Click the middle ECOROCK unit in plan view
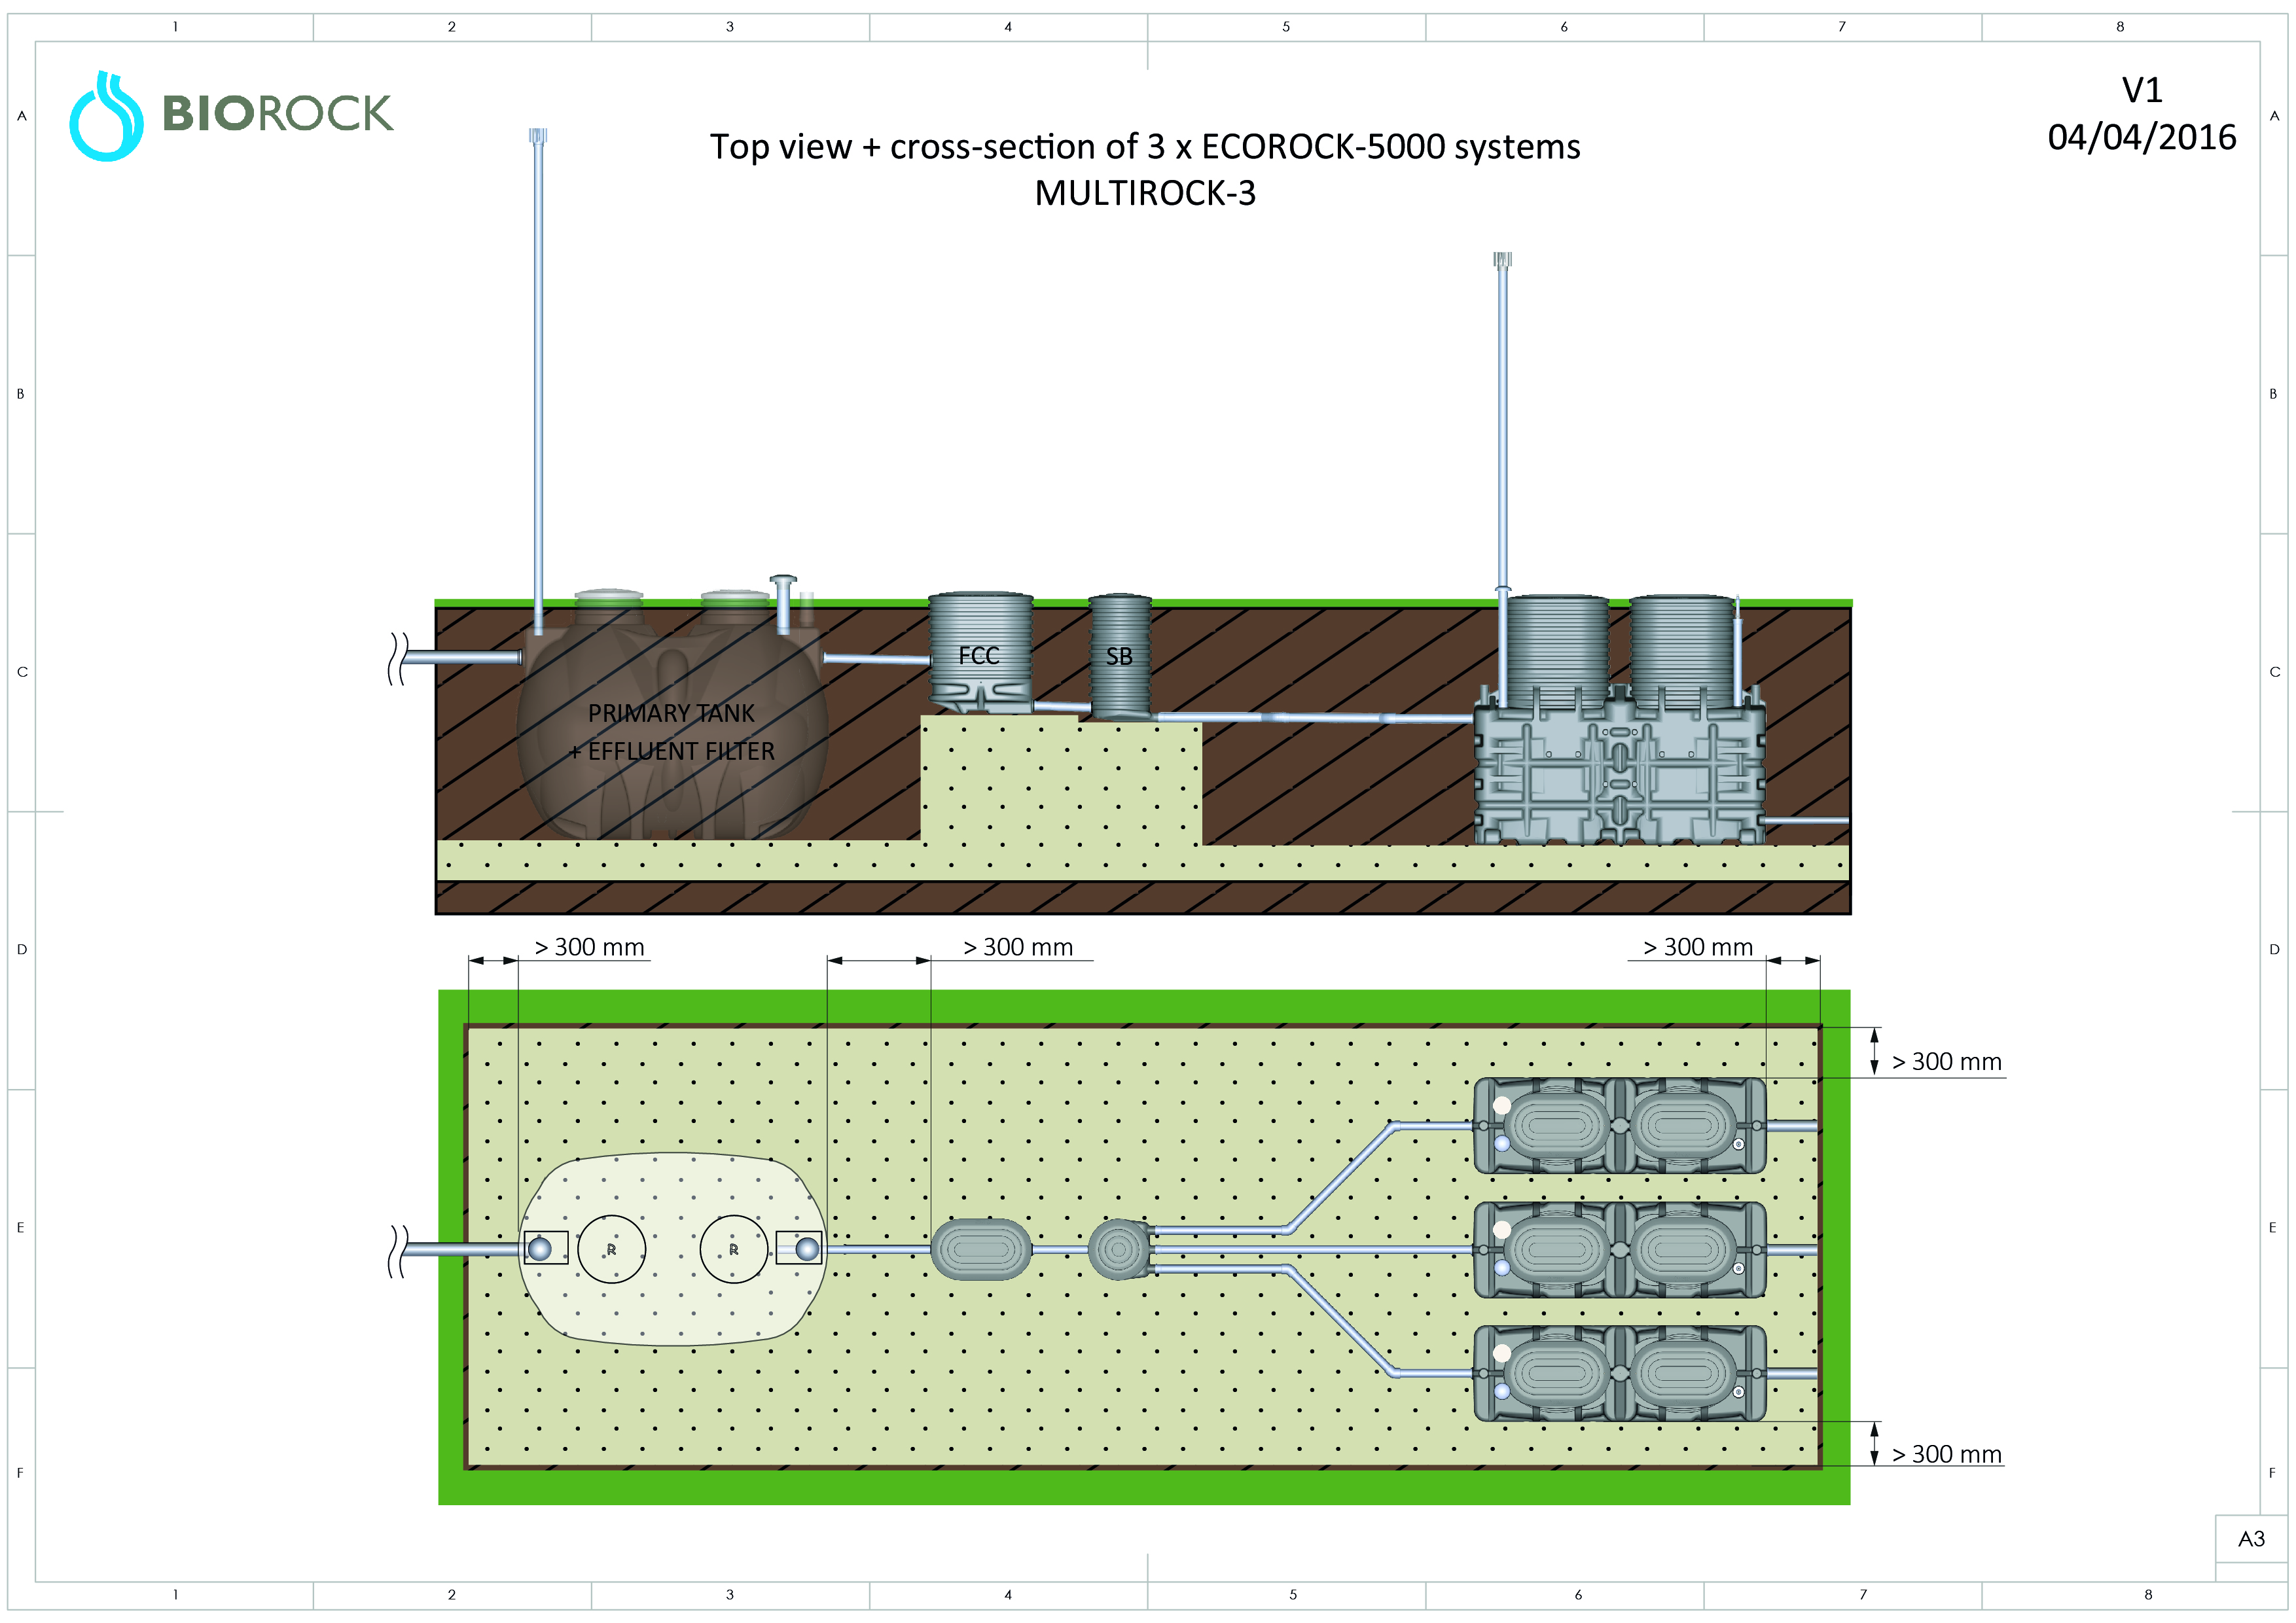Image resolution: width=2296 pixels, height=1623 pixels. pyautogui.click(x=1619, y=1249)
